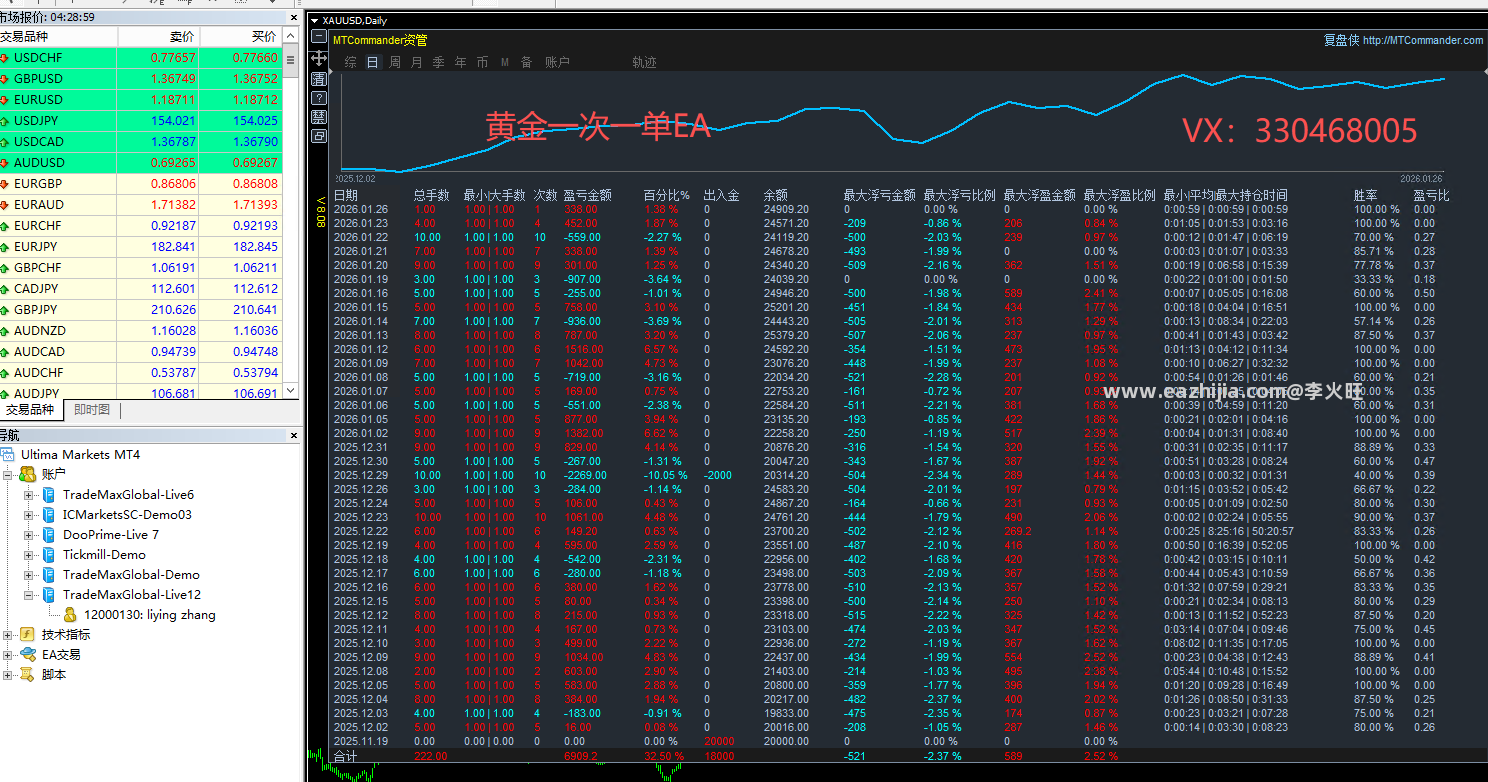The width and height of the screenshot is (1488, 782).
Task: Collapse the TradeMaxGlobal-Live12 node
Action: click(x=28, y=595)
